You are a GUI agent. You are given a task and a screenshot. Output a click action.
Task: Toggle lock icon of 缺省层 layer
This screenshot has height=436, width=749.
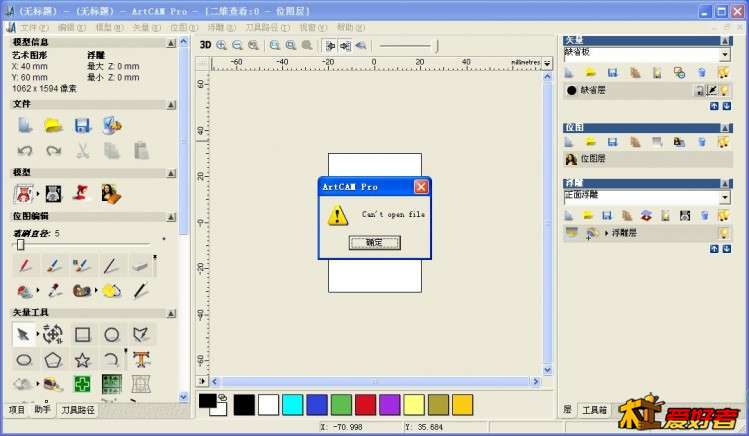(699, 90)
